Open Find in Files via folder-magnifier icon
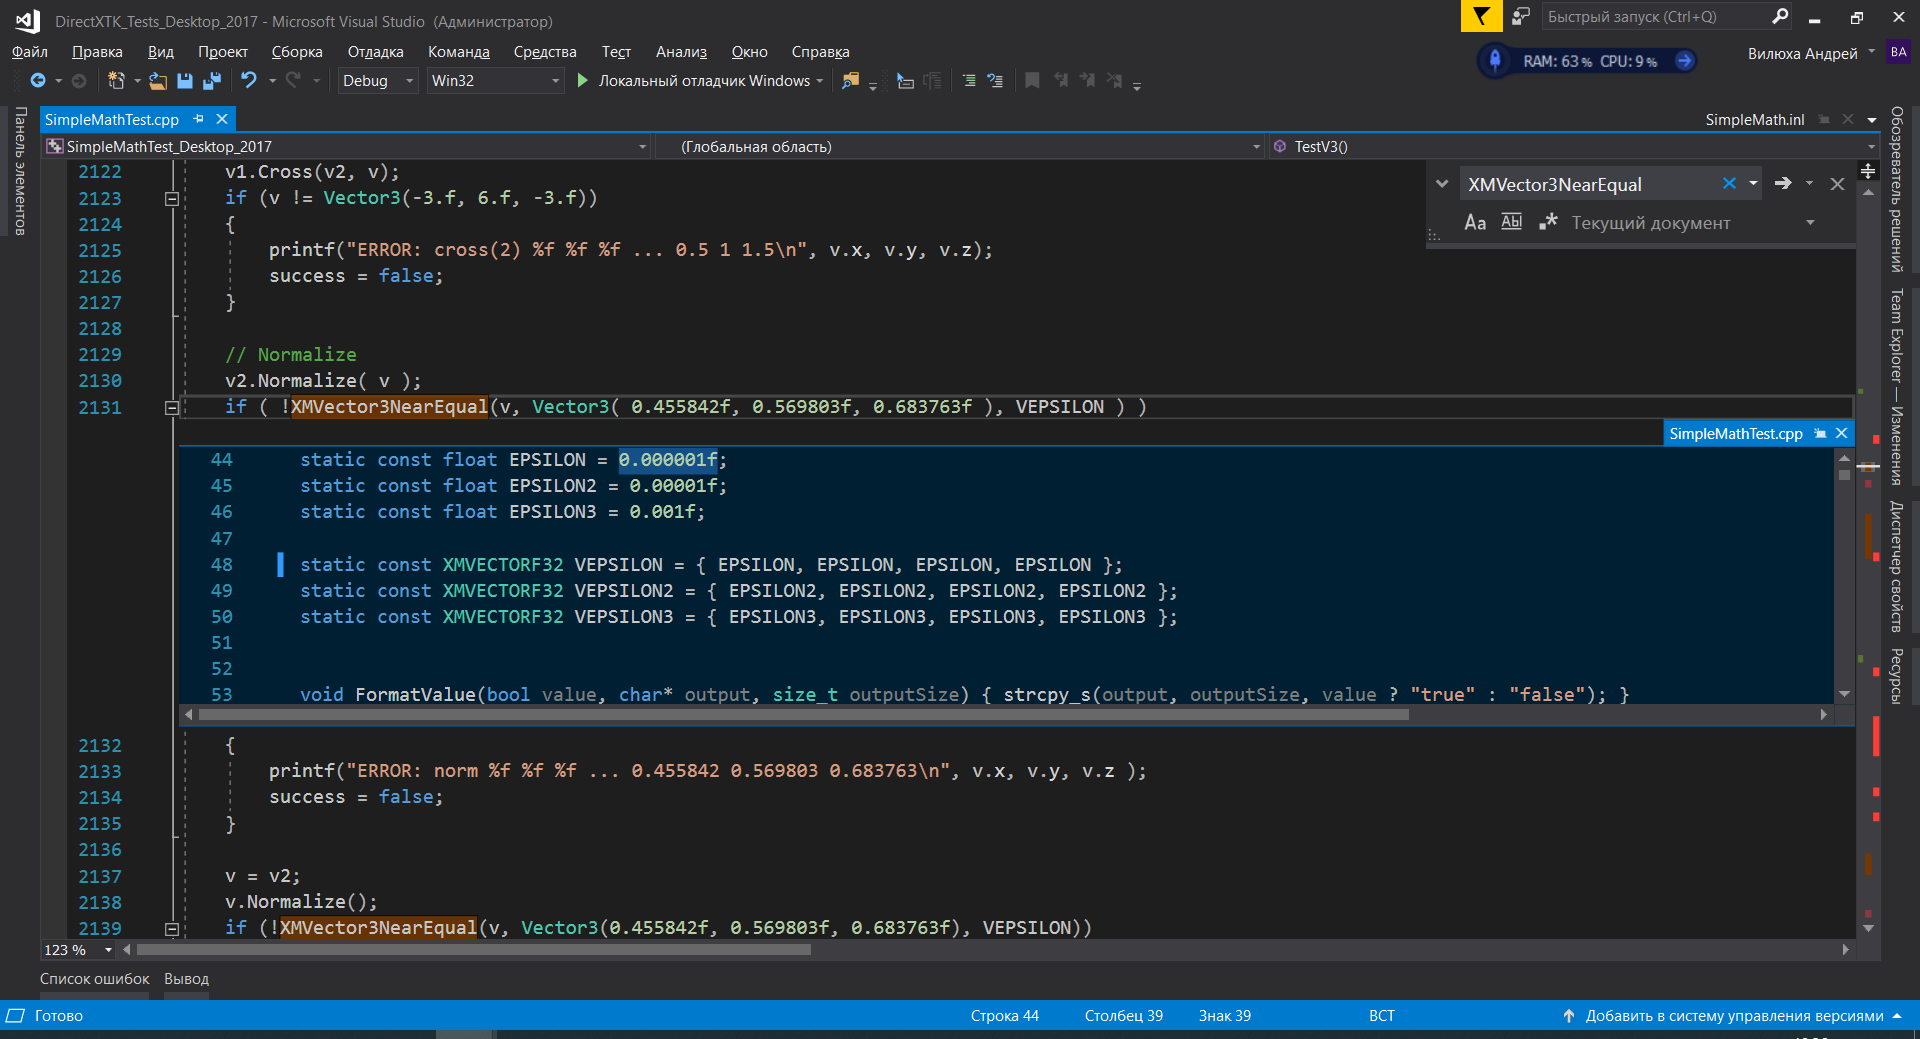 (851, 81)
